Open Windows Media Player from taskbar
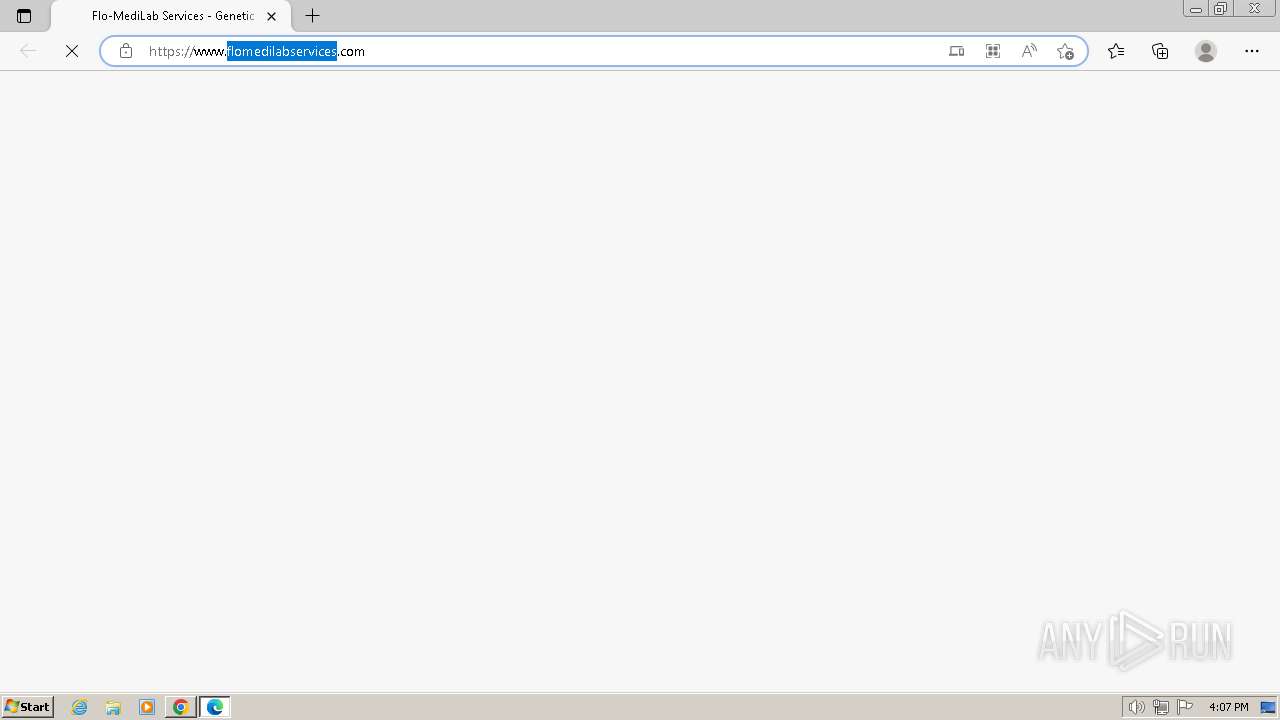1280x720 pixels. [x=147, y=707]
